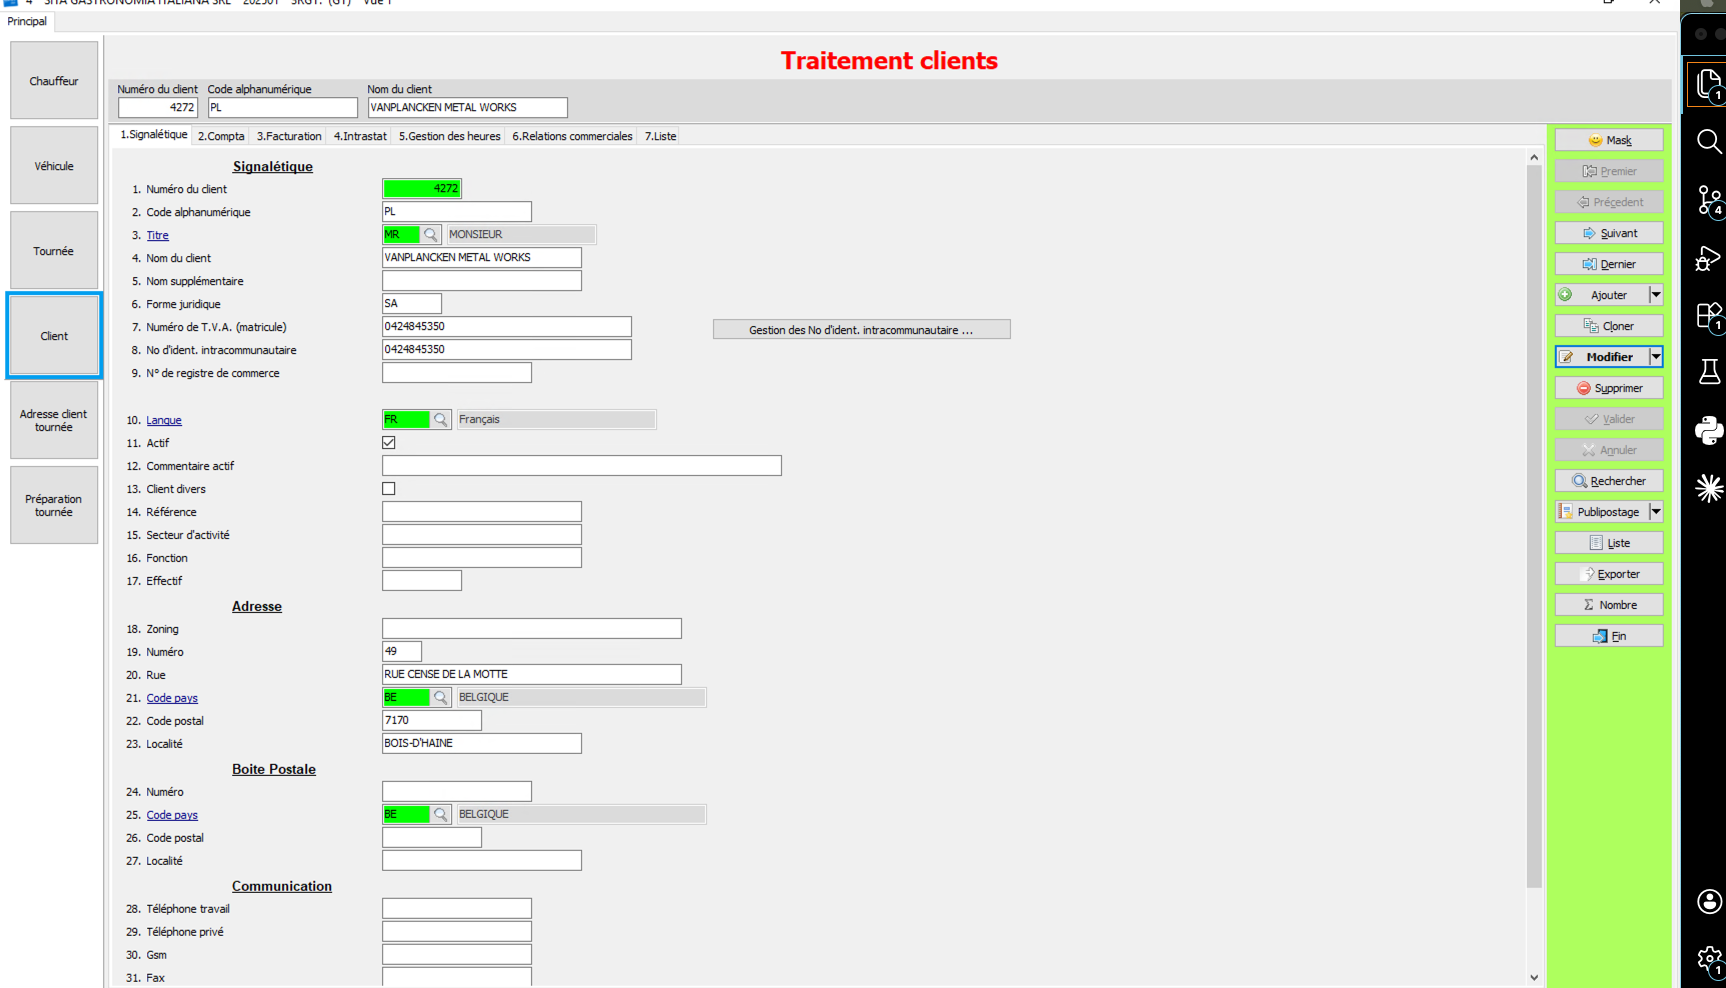This screenshot has height=988, width=1726.
Task: Toggle the Actif checkbox
Action: pyautogui.click(x=389, y=442)
